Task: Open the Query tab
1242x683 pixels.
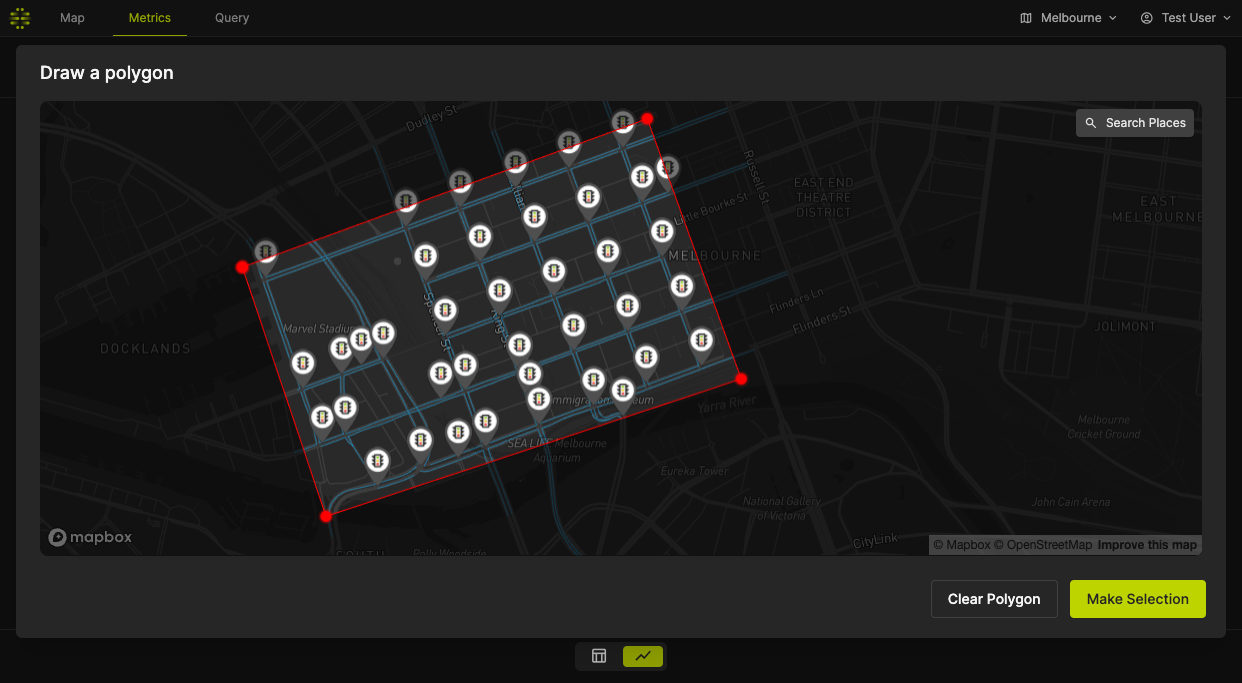Action: (232, 18)
